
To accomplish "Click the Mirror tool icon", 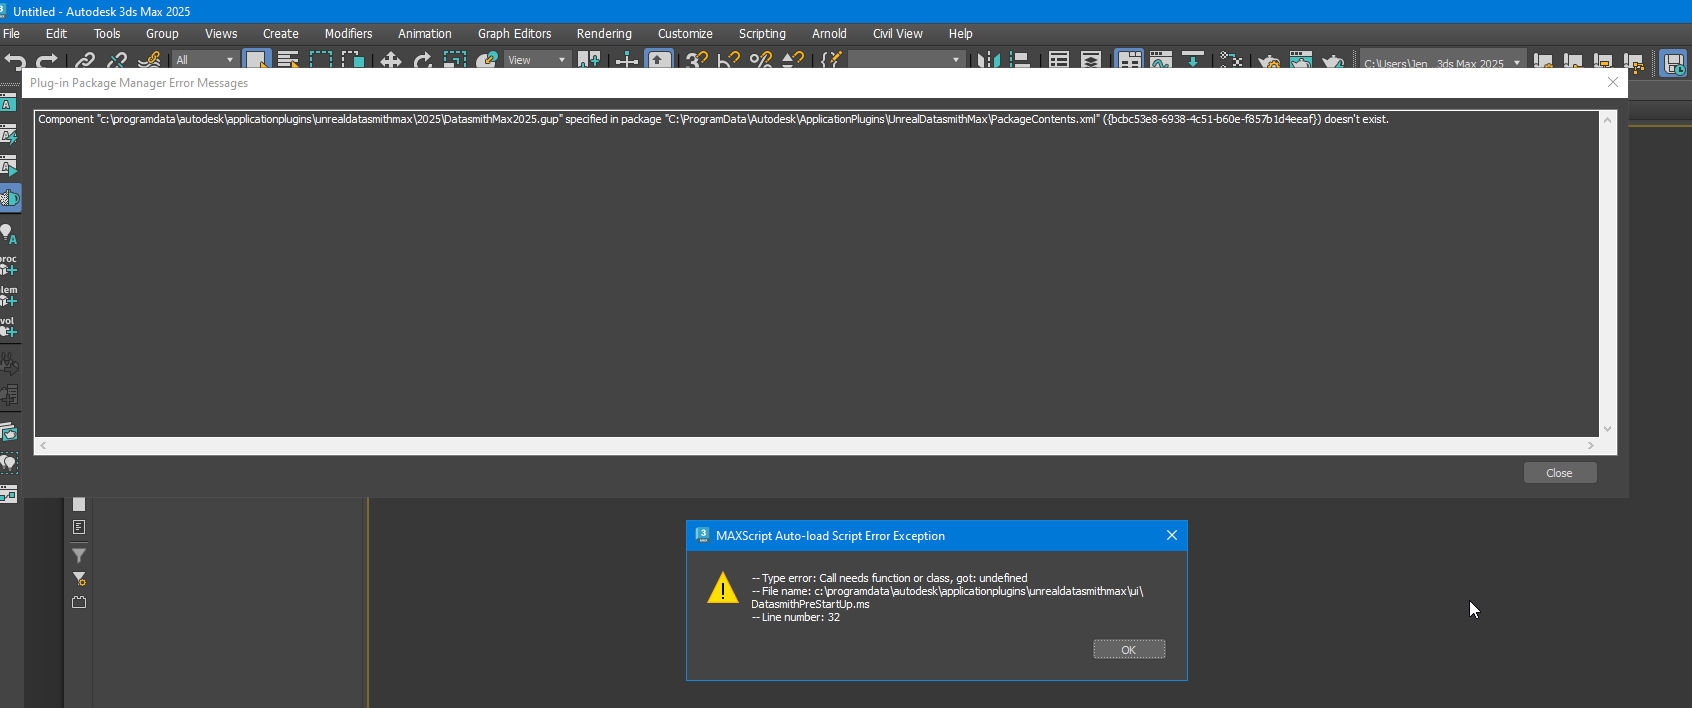I will 988,60.
